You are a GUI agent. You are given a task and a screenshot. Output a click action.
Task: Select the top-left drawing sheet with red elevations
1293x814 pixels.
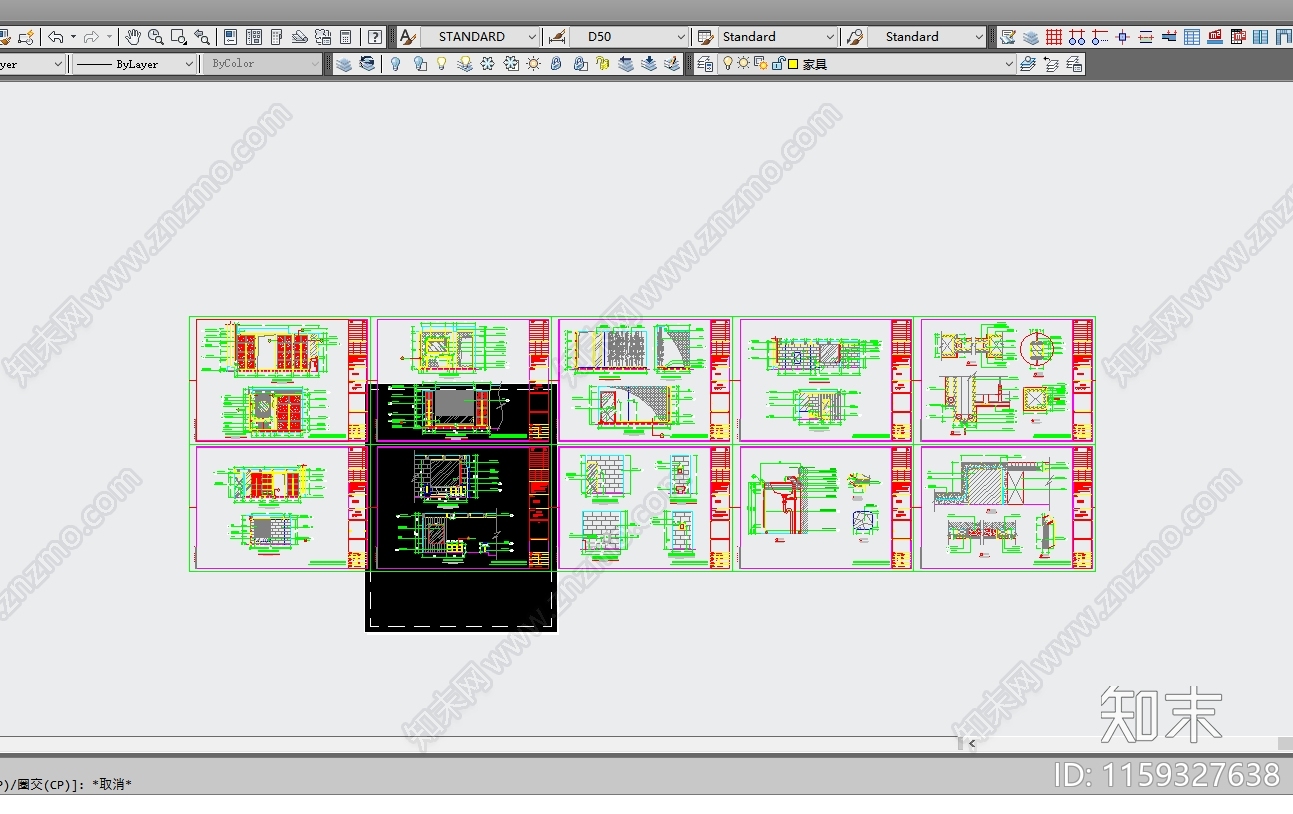(281, 380)
